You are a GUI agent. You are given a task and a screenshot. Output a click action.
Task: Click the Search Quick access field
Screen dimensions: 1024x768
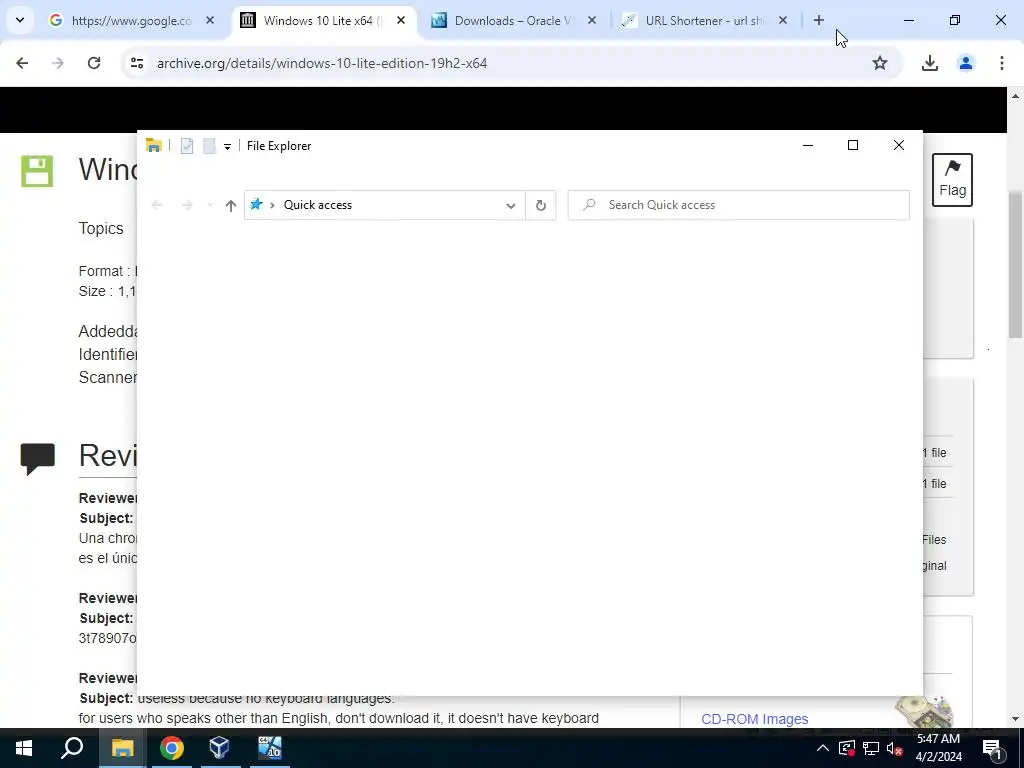coord(739,205)
